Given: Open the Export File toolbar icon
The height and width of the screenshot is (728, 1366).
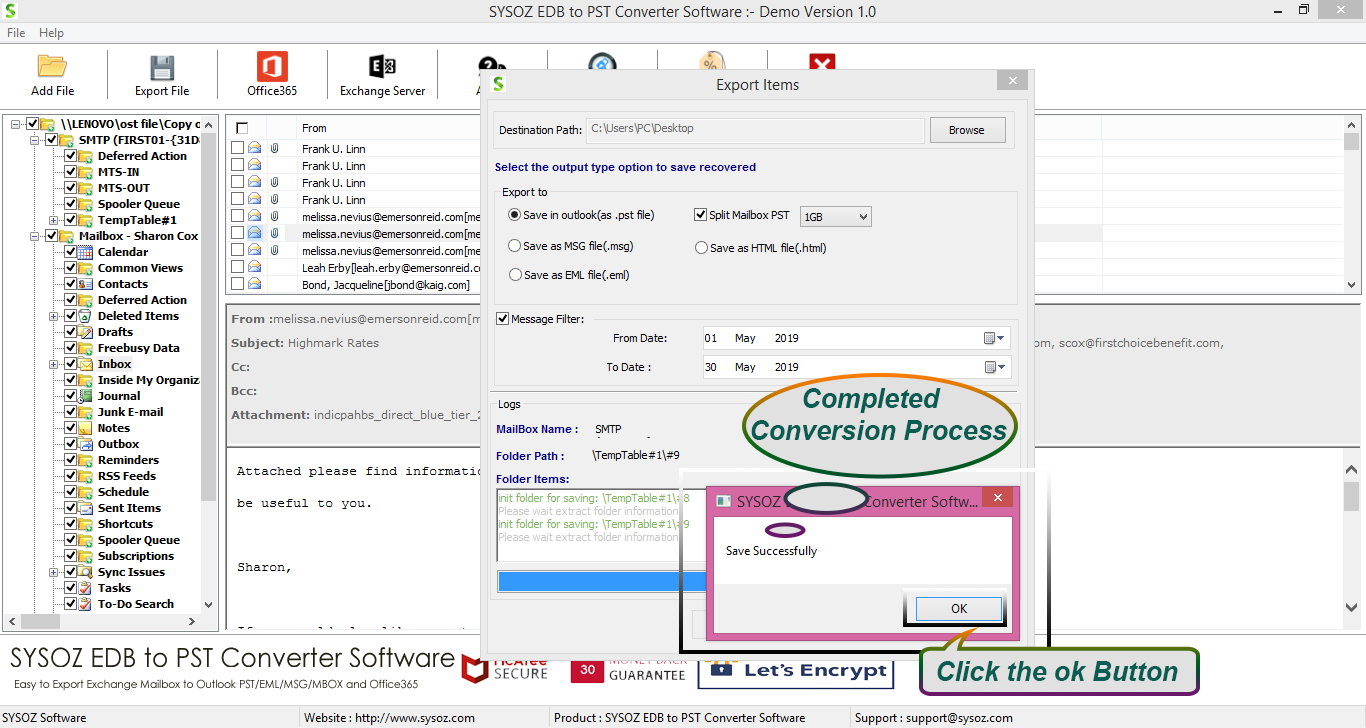Looking at the screenshot, I should coord(162,67).
